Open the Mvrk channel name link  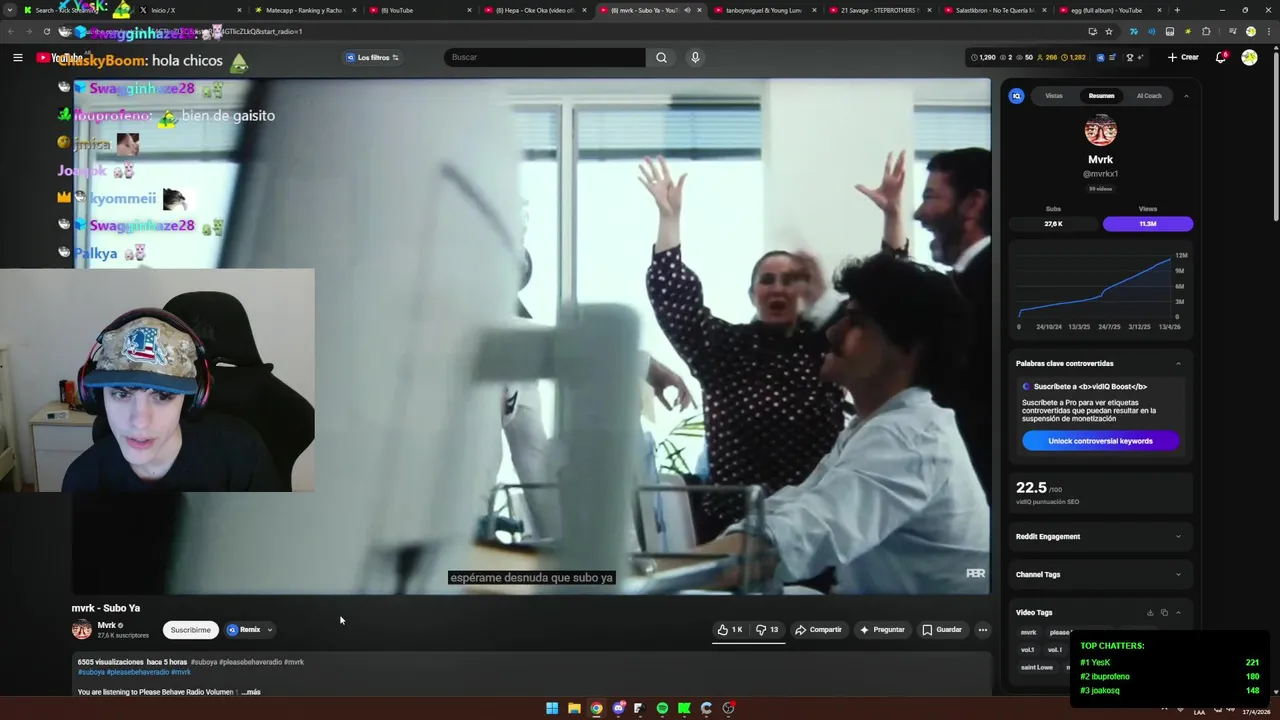(106, 625)
